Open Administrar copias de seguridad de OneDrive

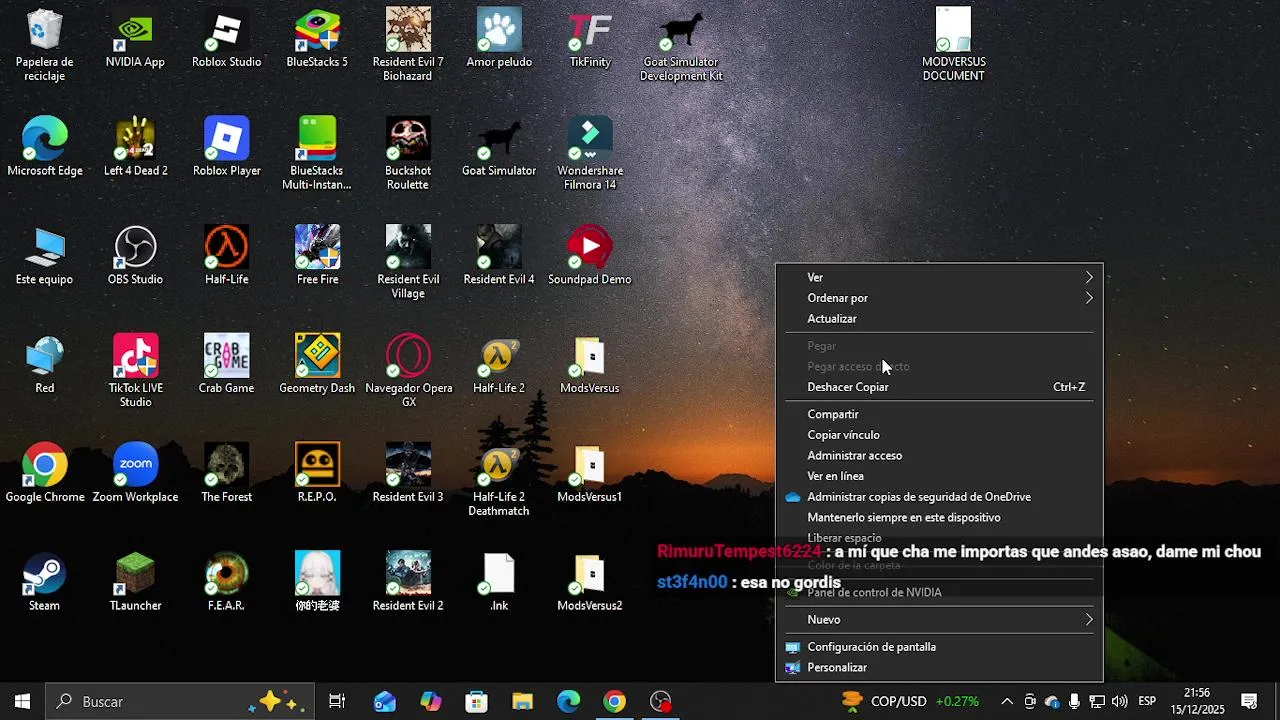[x=939, y=497]
